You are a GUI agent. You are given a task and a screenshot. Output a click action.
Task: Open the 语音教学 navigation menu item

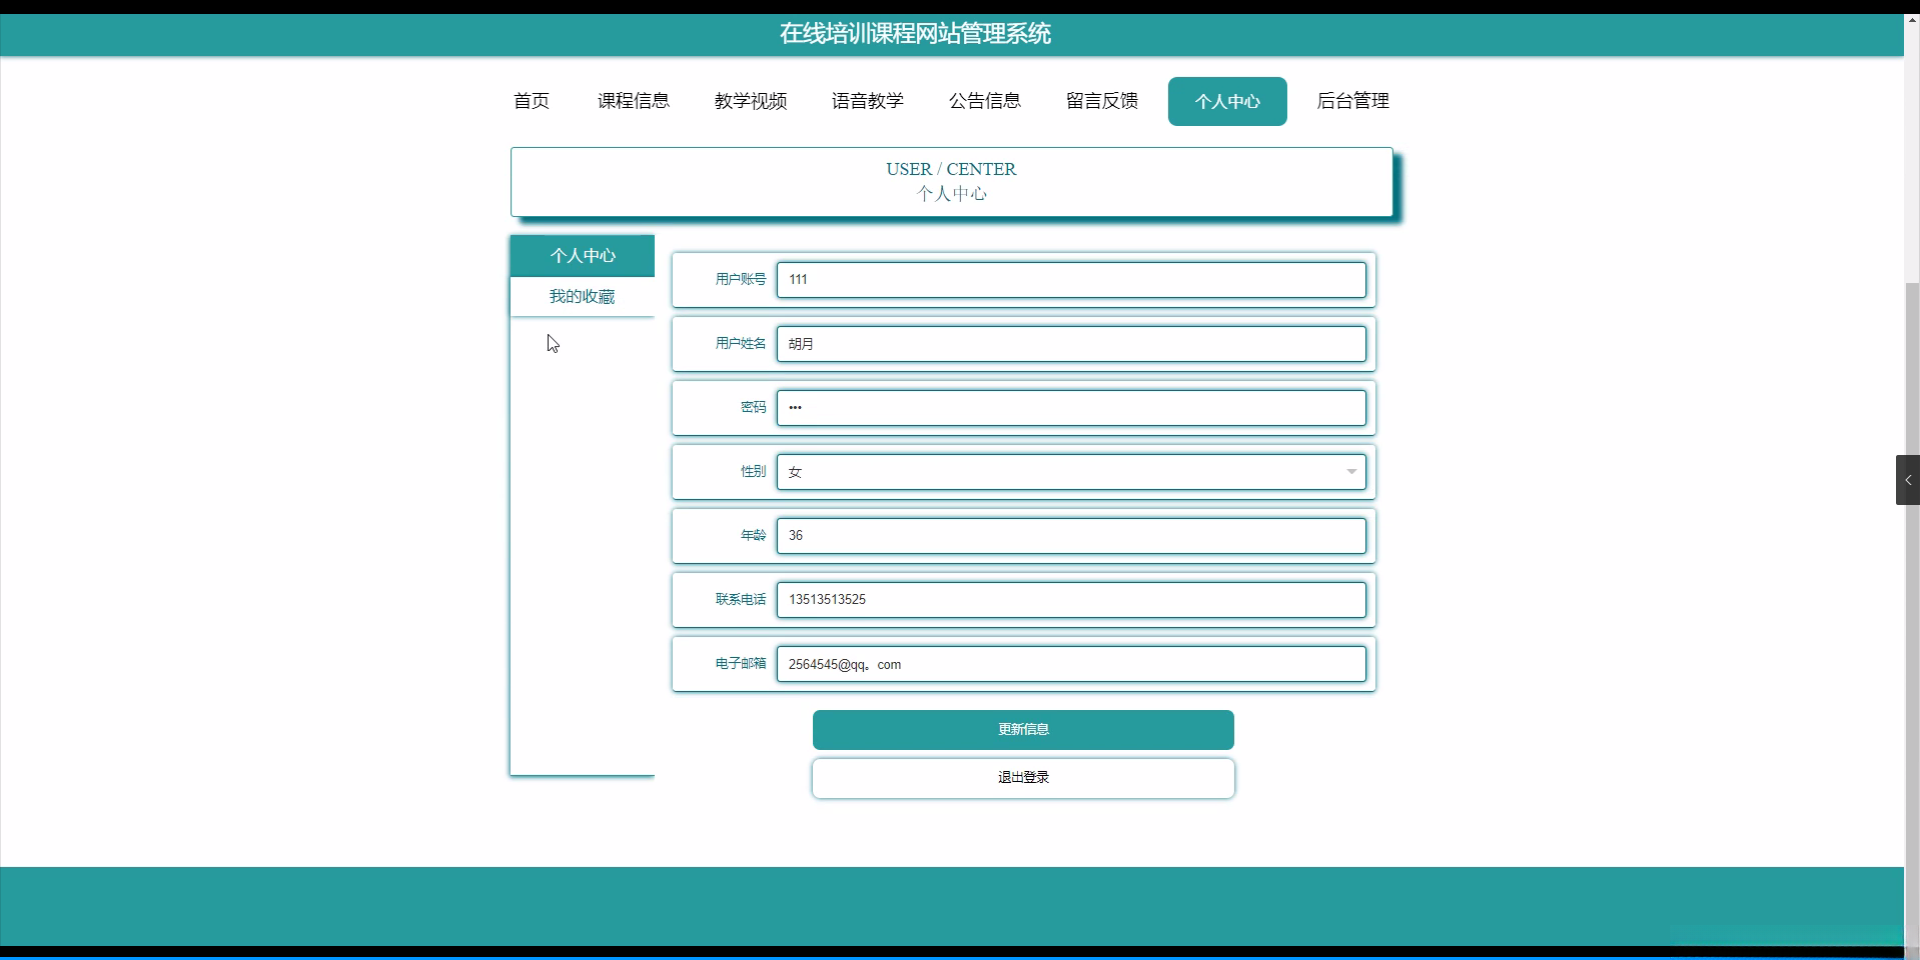tap(867, 101)
